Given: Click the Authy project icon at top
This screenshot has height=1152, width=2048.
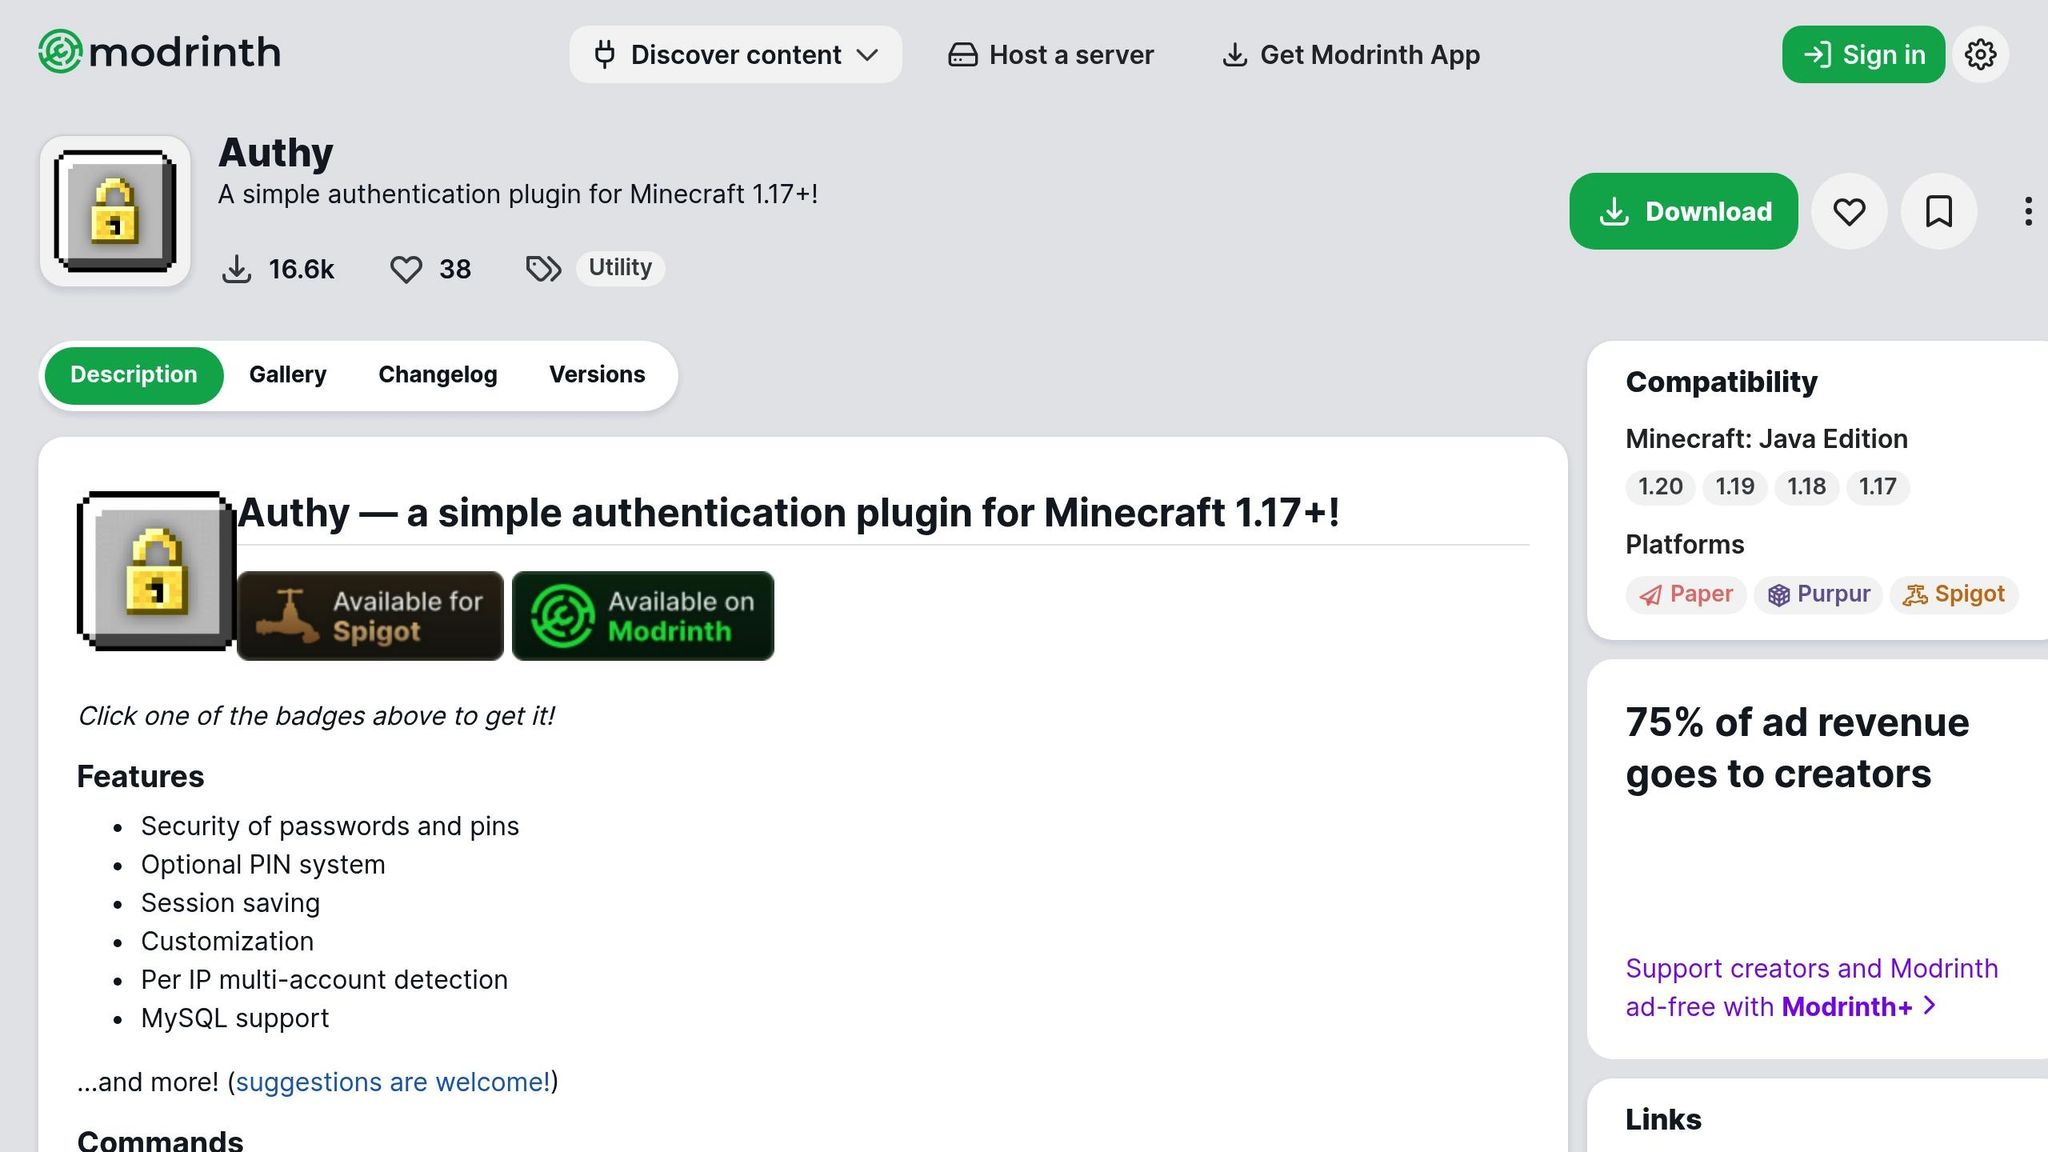Looking at the screenshot, I should pyautogui.click(x=115, y=211).
